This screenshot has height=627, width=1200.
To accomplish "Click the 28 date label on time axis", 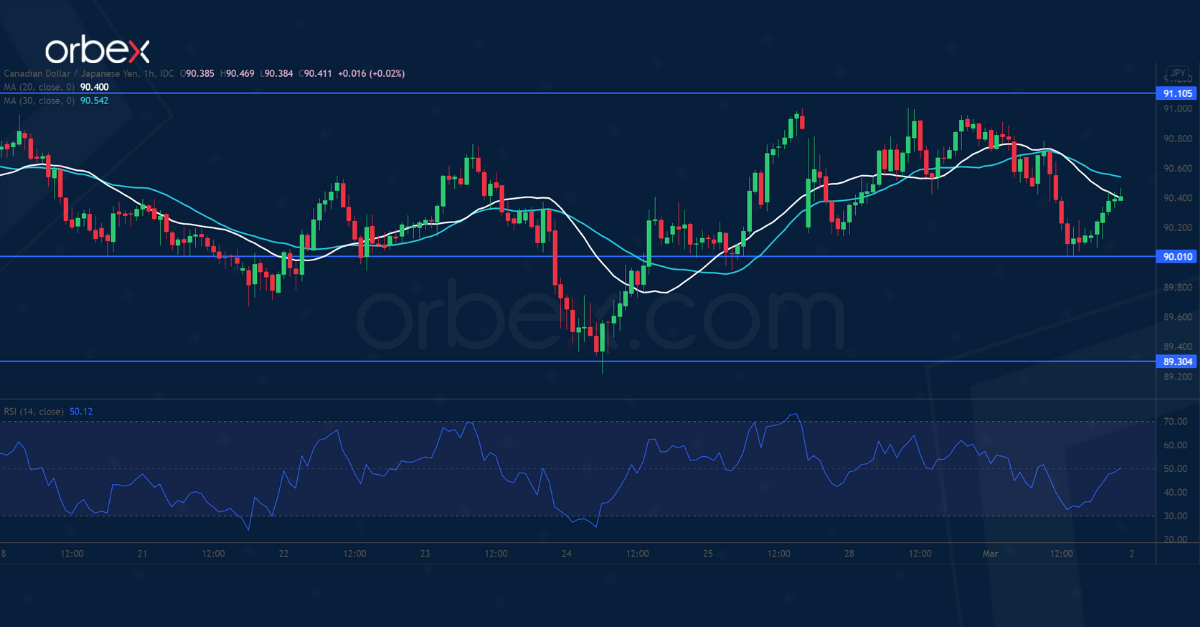I will pyautogui.click(x=849, y=553).
